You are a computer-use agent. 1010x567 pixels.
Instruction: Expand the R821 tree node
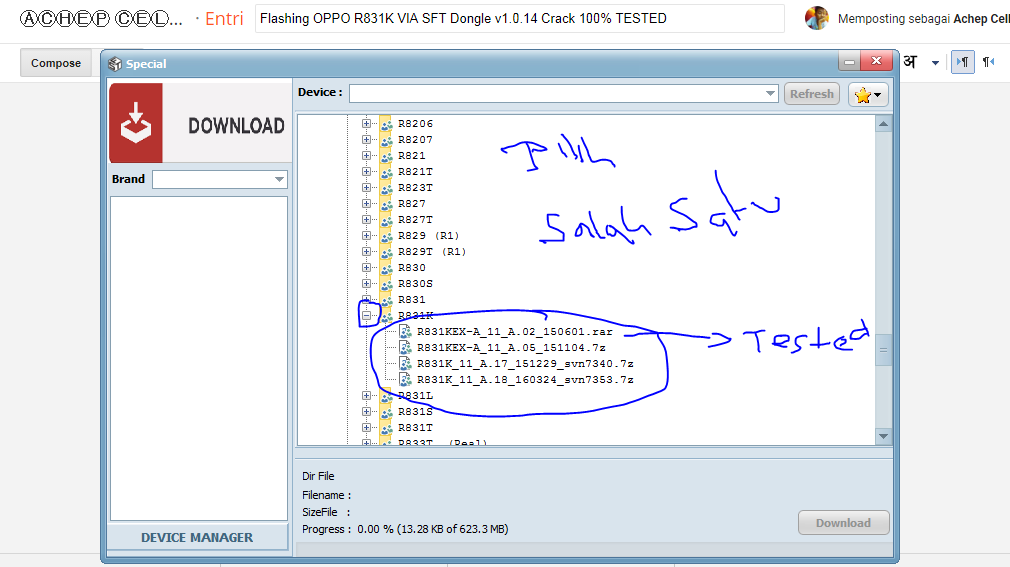[x=366, y=156]
